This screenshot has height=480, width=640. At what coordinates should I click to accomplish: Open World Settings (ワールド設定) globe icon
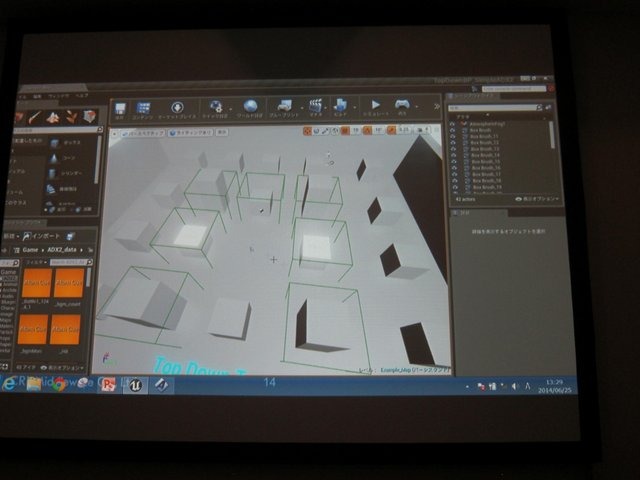click(x=250, y=106)
